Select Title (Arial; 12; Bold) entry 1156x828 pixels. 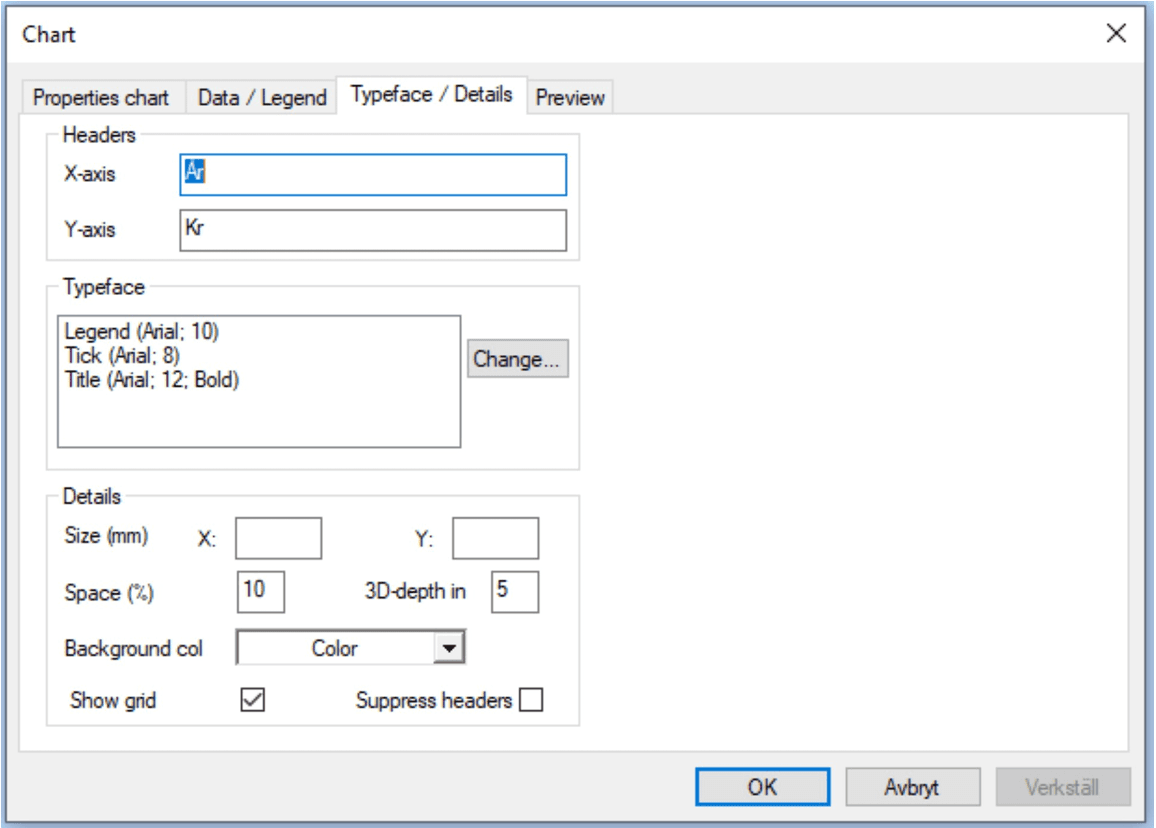[x=152, y=380]
